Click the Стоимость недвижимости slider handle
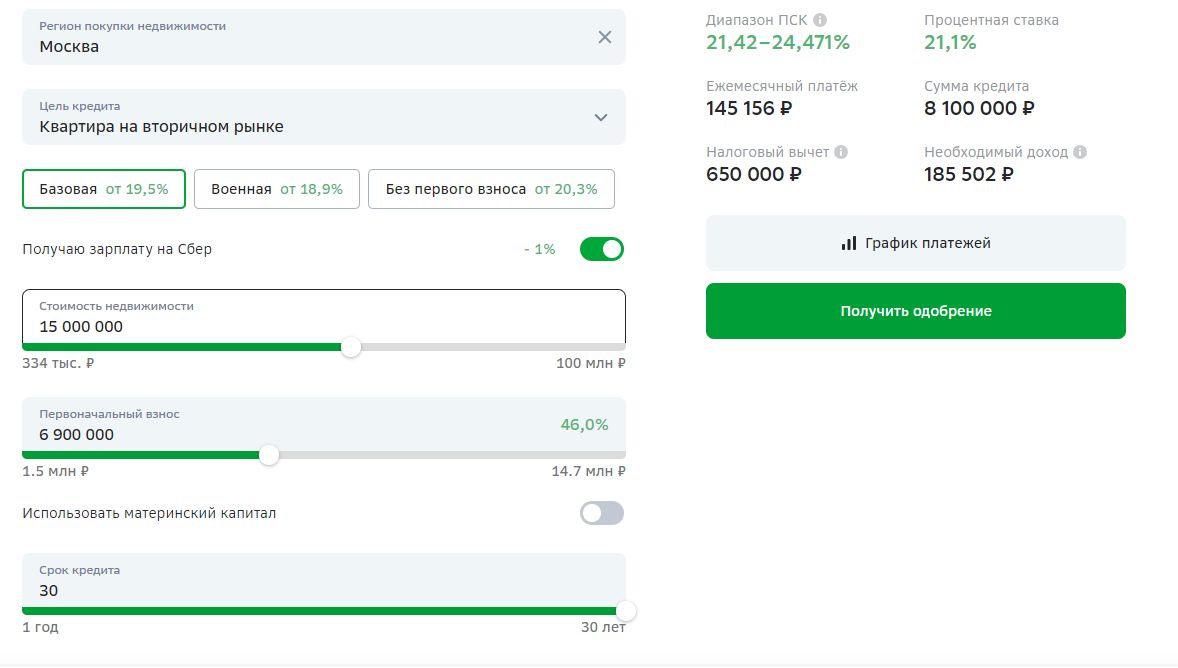The width and height of the screenshot is (1178, 668). [351, 347]
